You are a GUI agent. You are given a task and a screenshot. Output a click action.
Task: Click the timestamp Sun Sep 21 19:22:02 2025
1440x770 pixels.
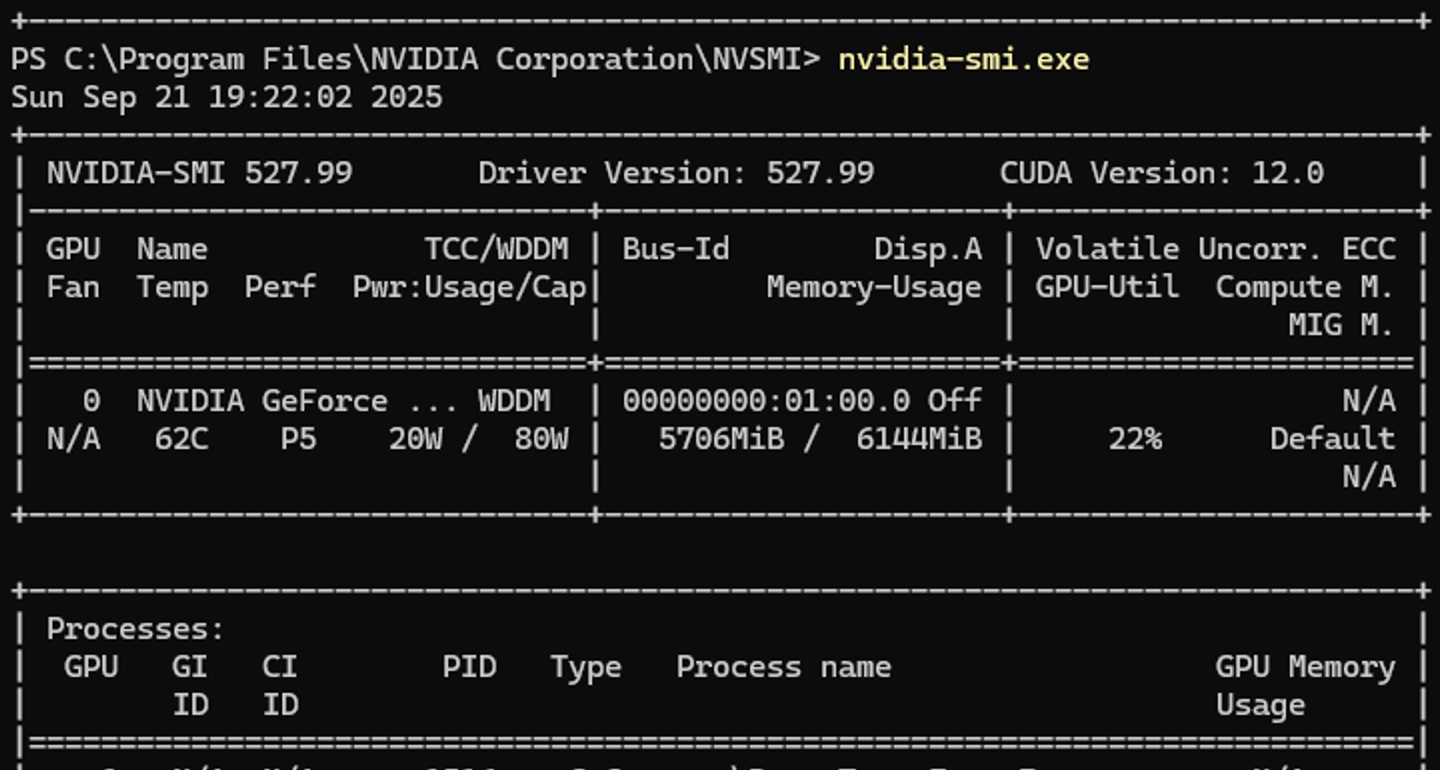(226, 97)
